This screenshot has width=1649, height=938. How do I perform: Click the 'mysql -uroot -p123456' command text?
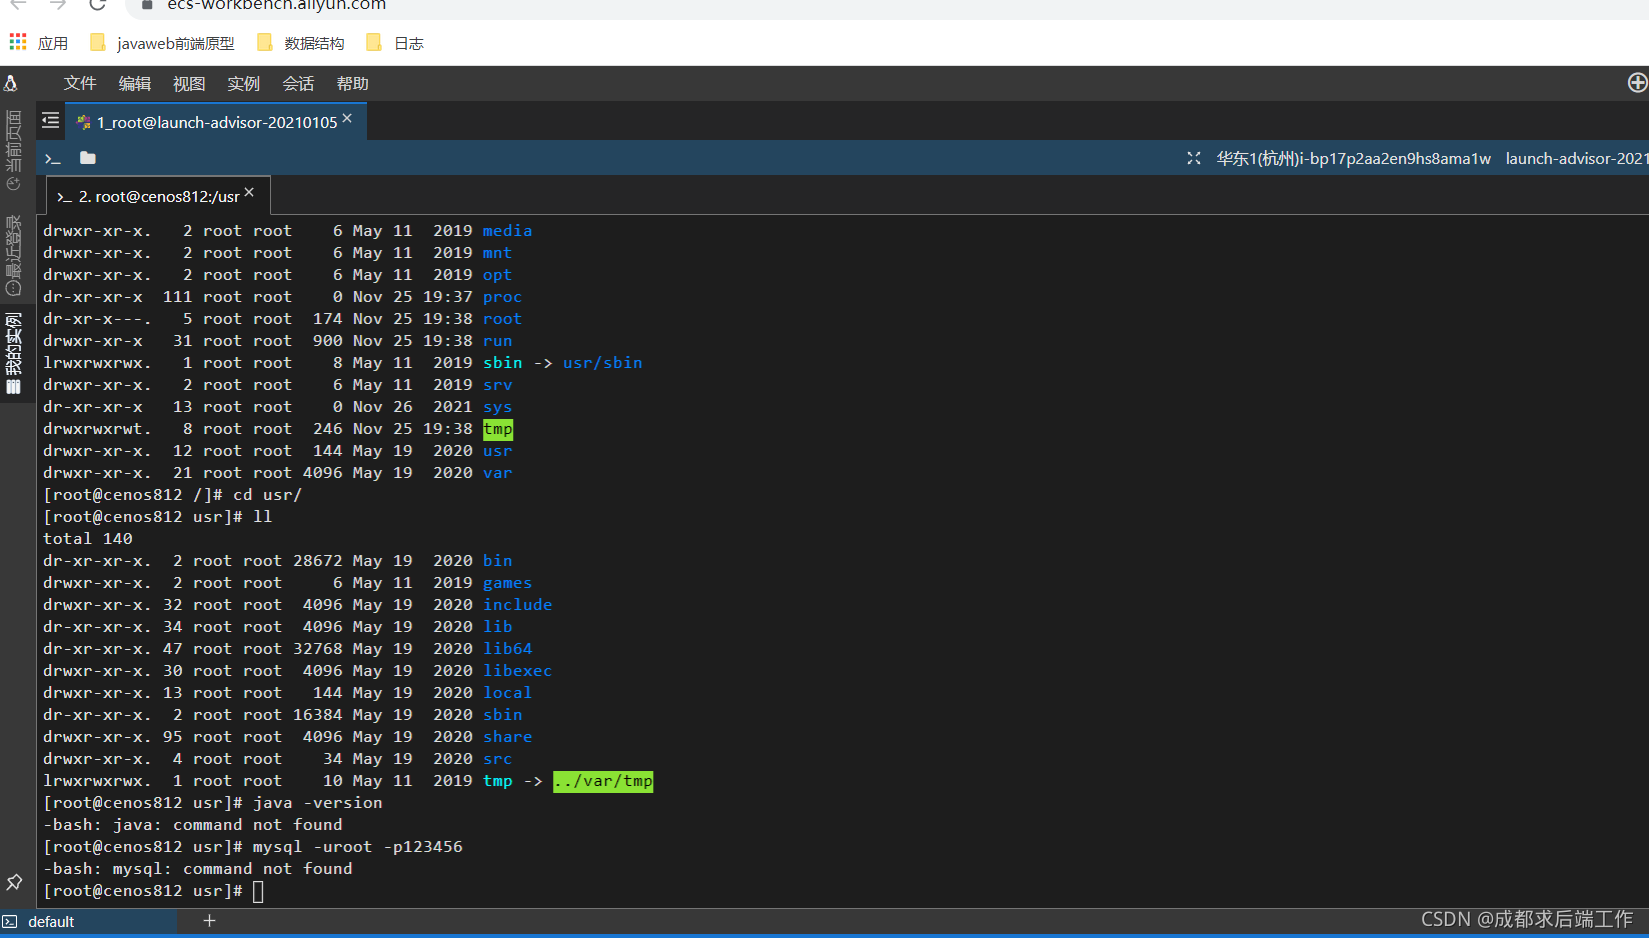(357, 847)
